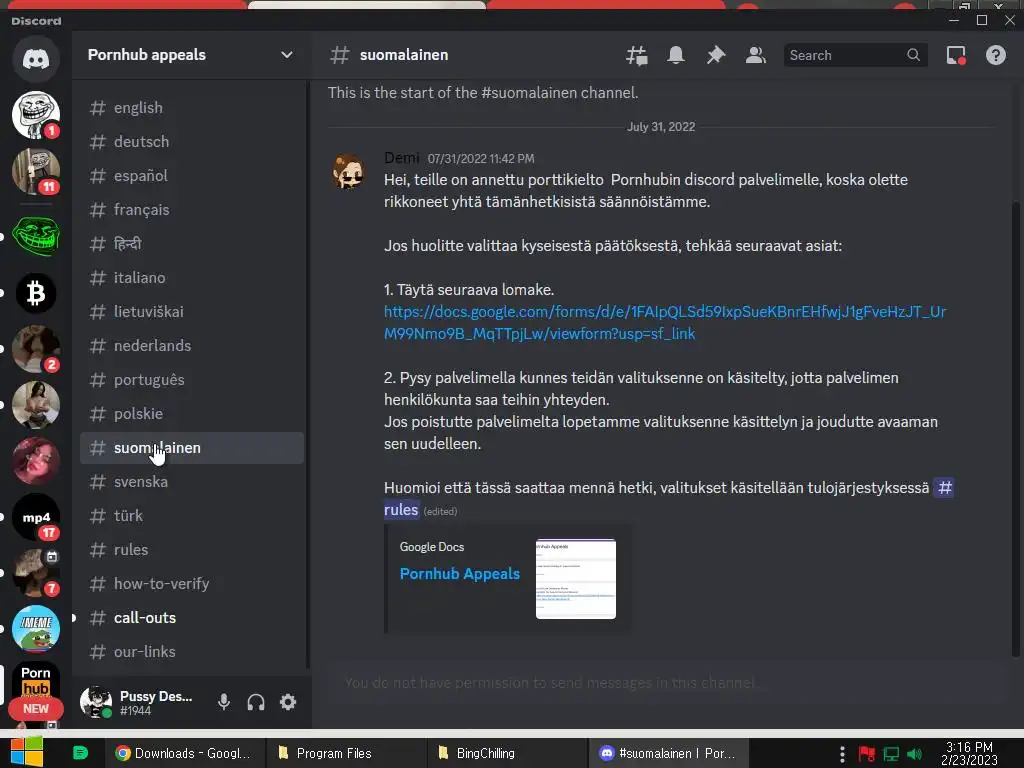Open notification settings bell icon

676,56
